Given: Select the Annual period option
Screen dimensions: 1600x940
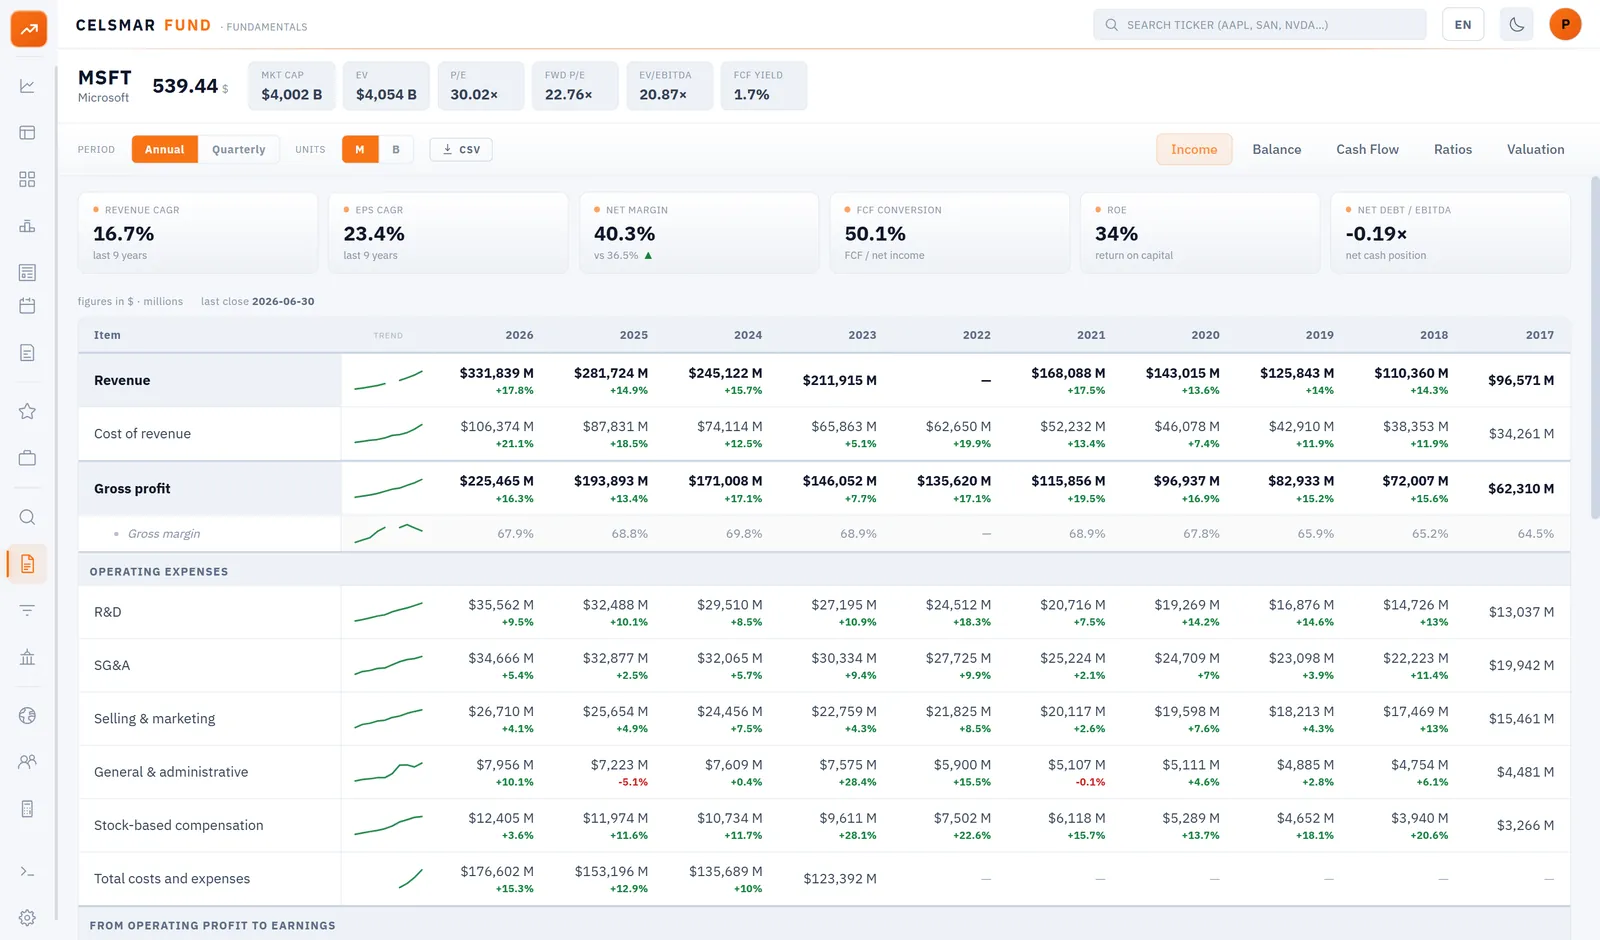Looking at the screenshot, I should (164, 149).
